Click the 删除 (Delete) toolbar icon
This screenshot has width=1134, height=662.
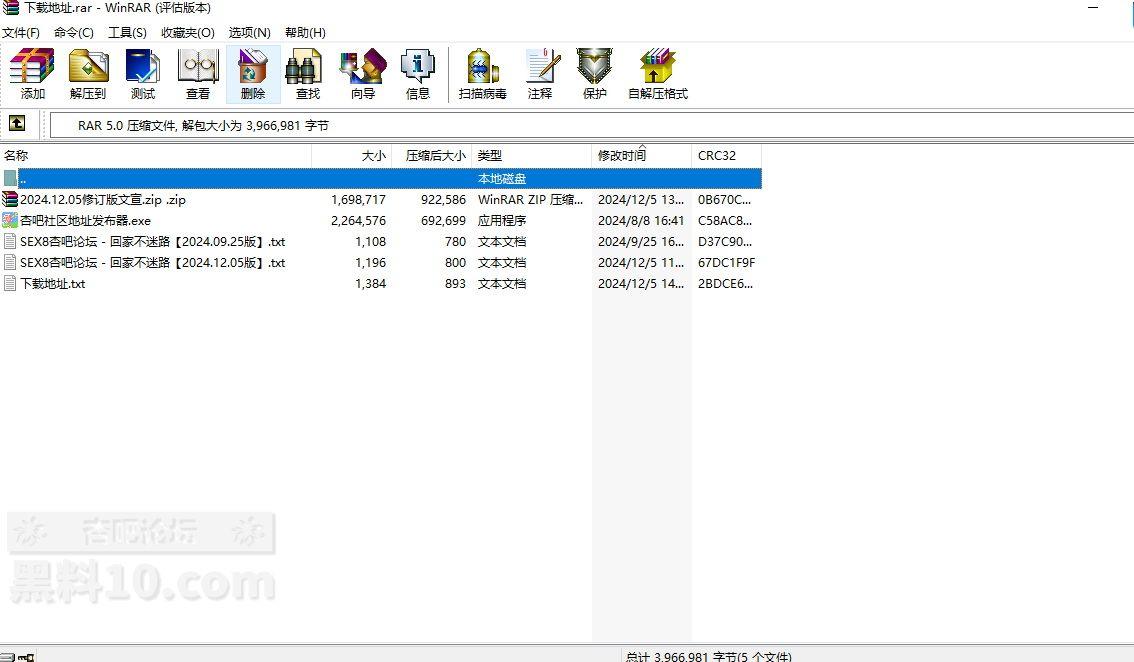253,74
